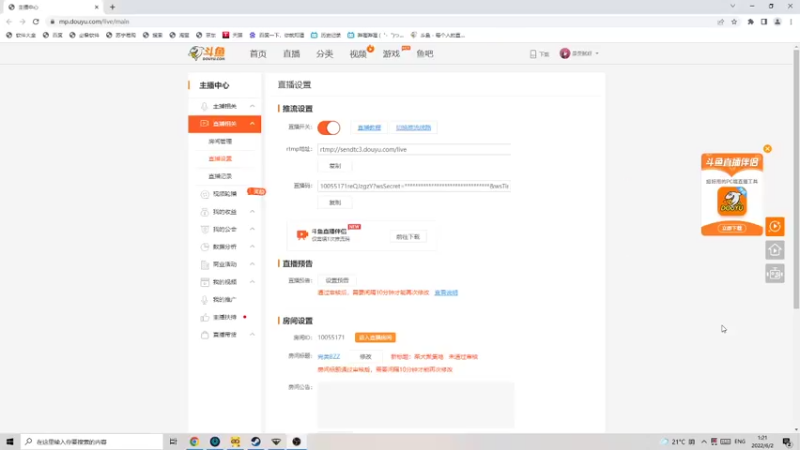
Task: Close the 斗鱼直播伴侣 floating ad
Action: [x=767, y=149]
